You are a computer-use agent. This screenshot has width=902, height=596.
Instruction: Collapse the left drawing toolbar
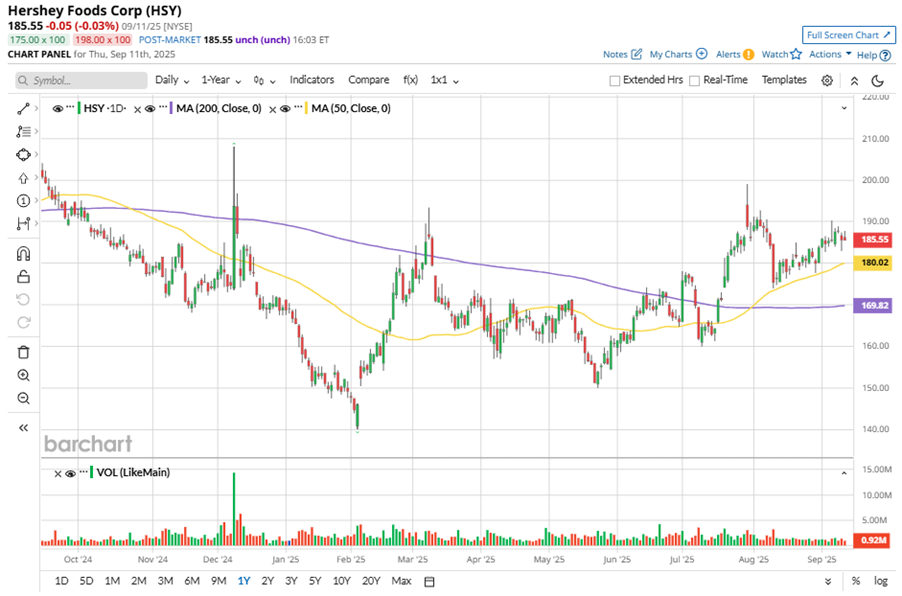(x=23, y=427)
